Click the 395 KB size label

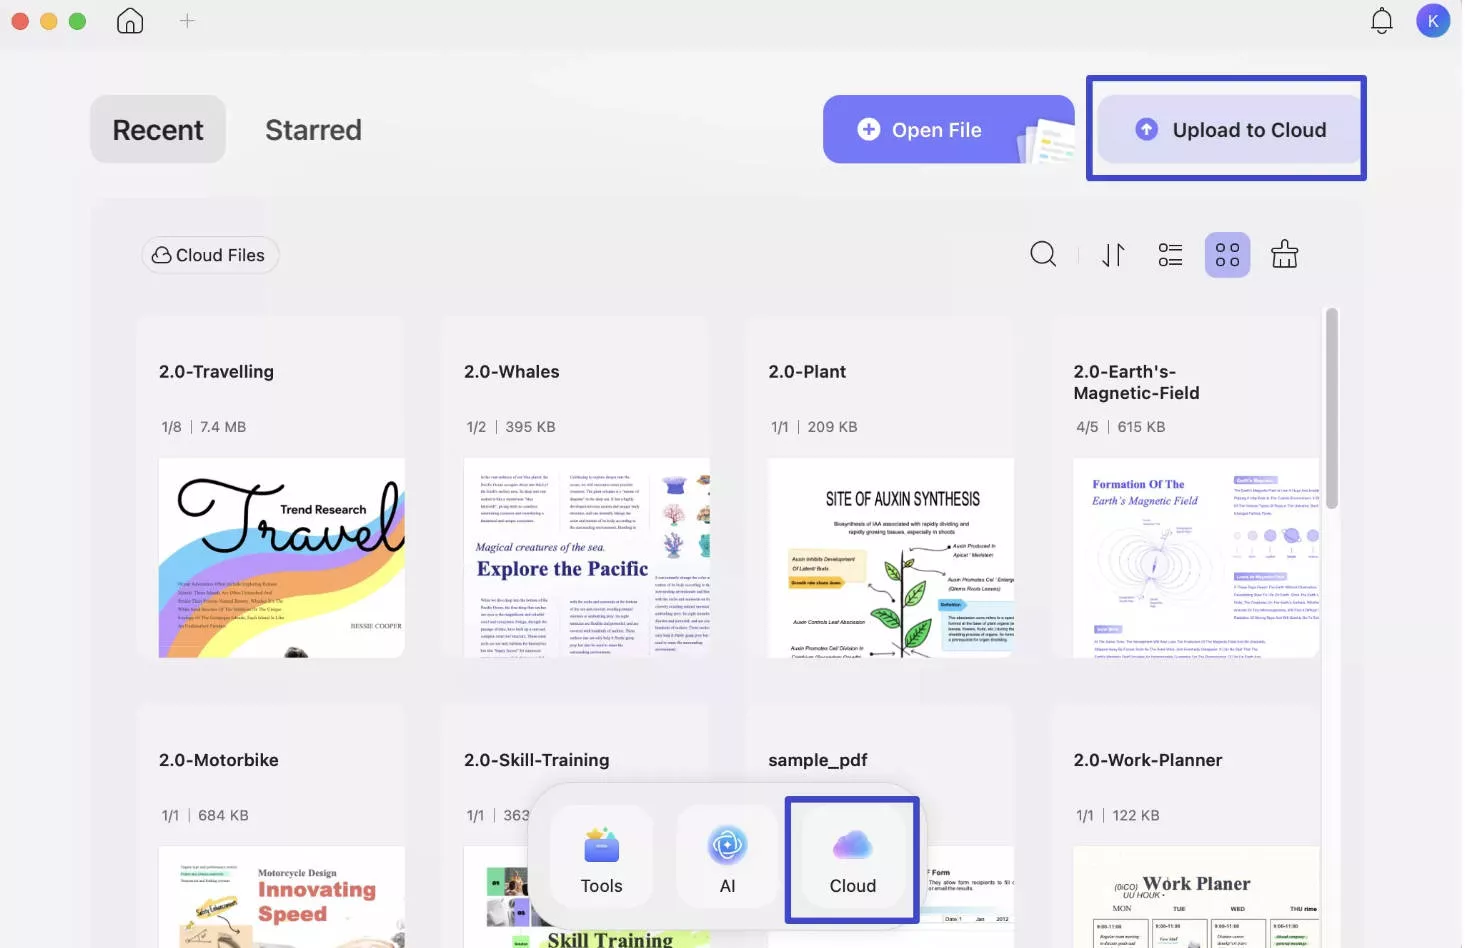tap(530, 427)
